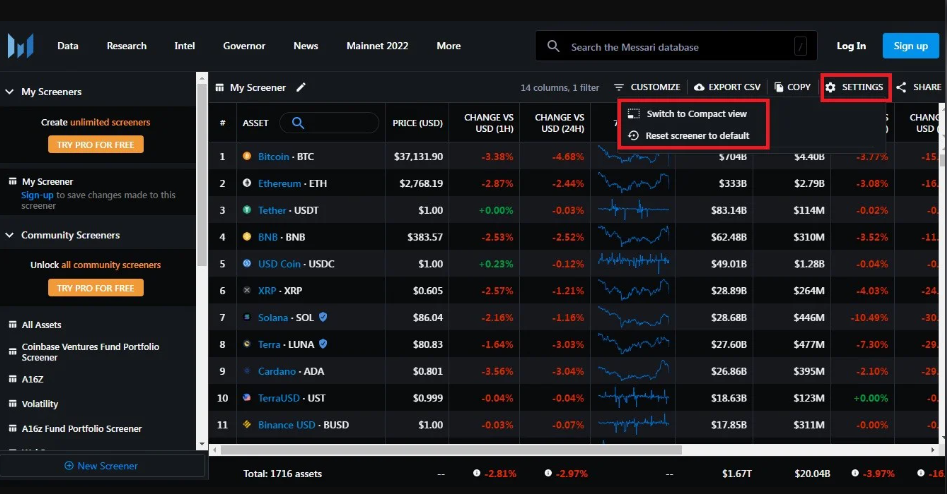Click the Share button
This screenshot has width=947, height=494.
click(x=918, y=87)
